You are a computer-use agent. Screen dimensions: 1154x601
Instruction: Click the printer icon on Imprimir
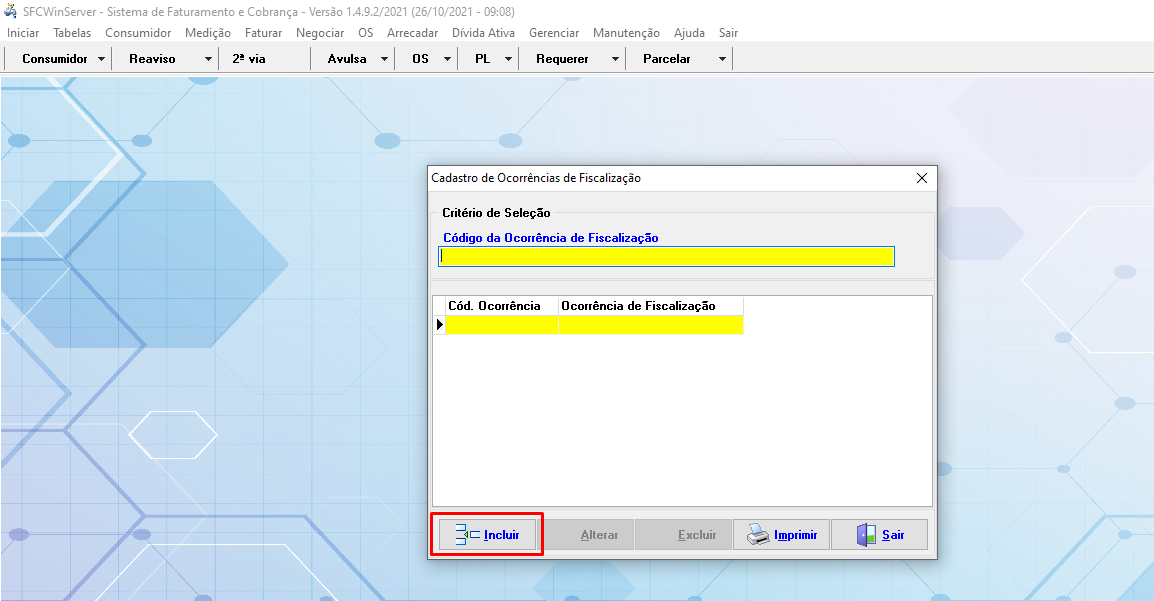[x=758, y=535]
